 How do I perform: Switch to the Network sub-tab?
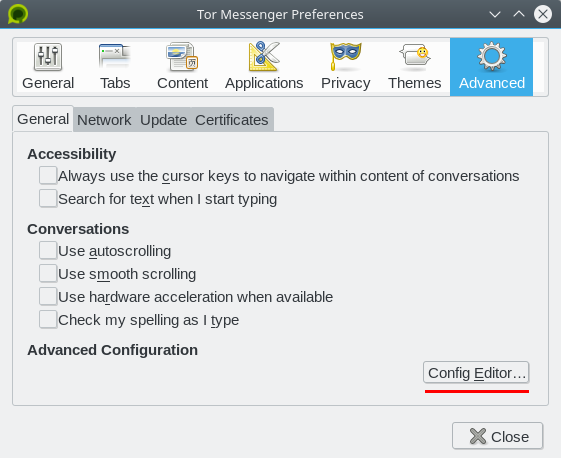click(104, 120)
